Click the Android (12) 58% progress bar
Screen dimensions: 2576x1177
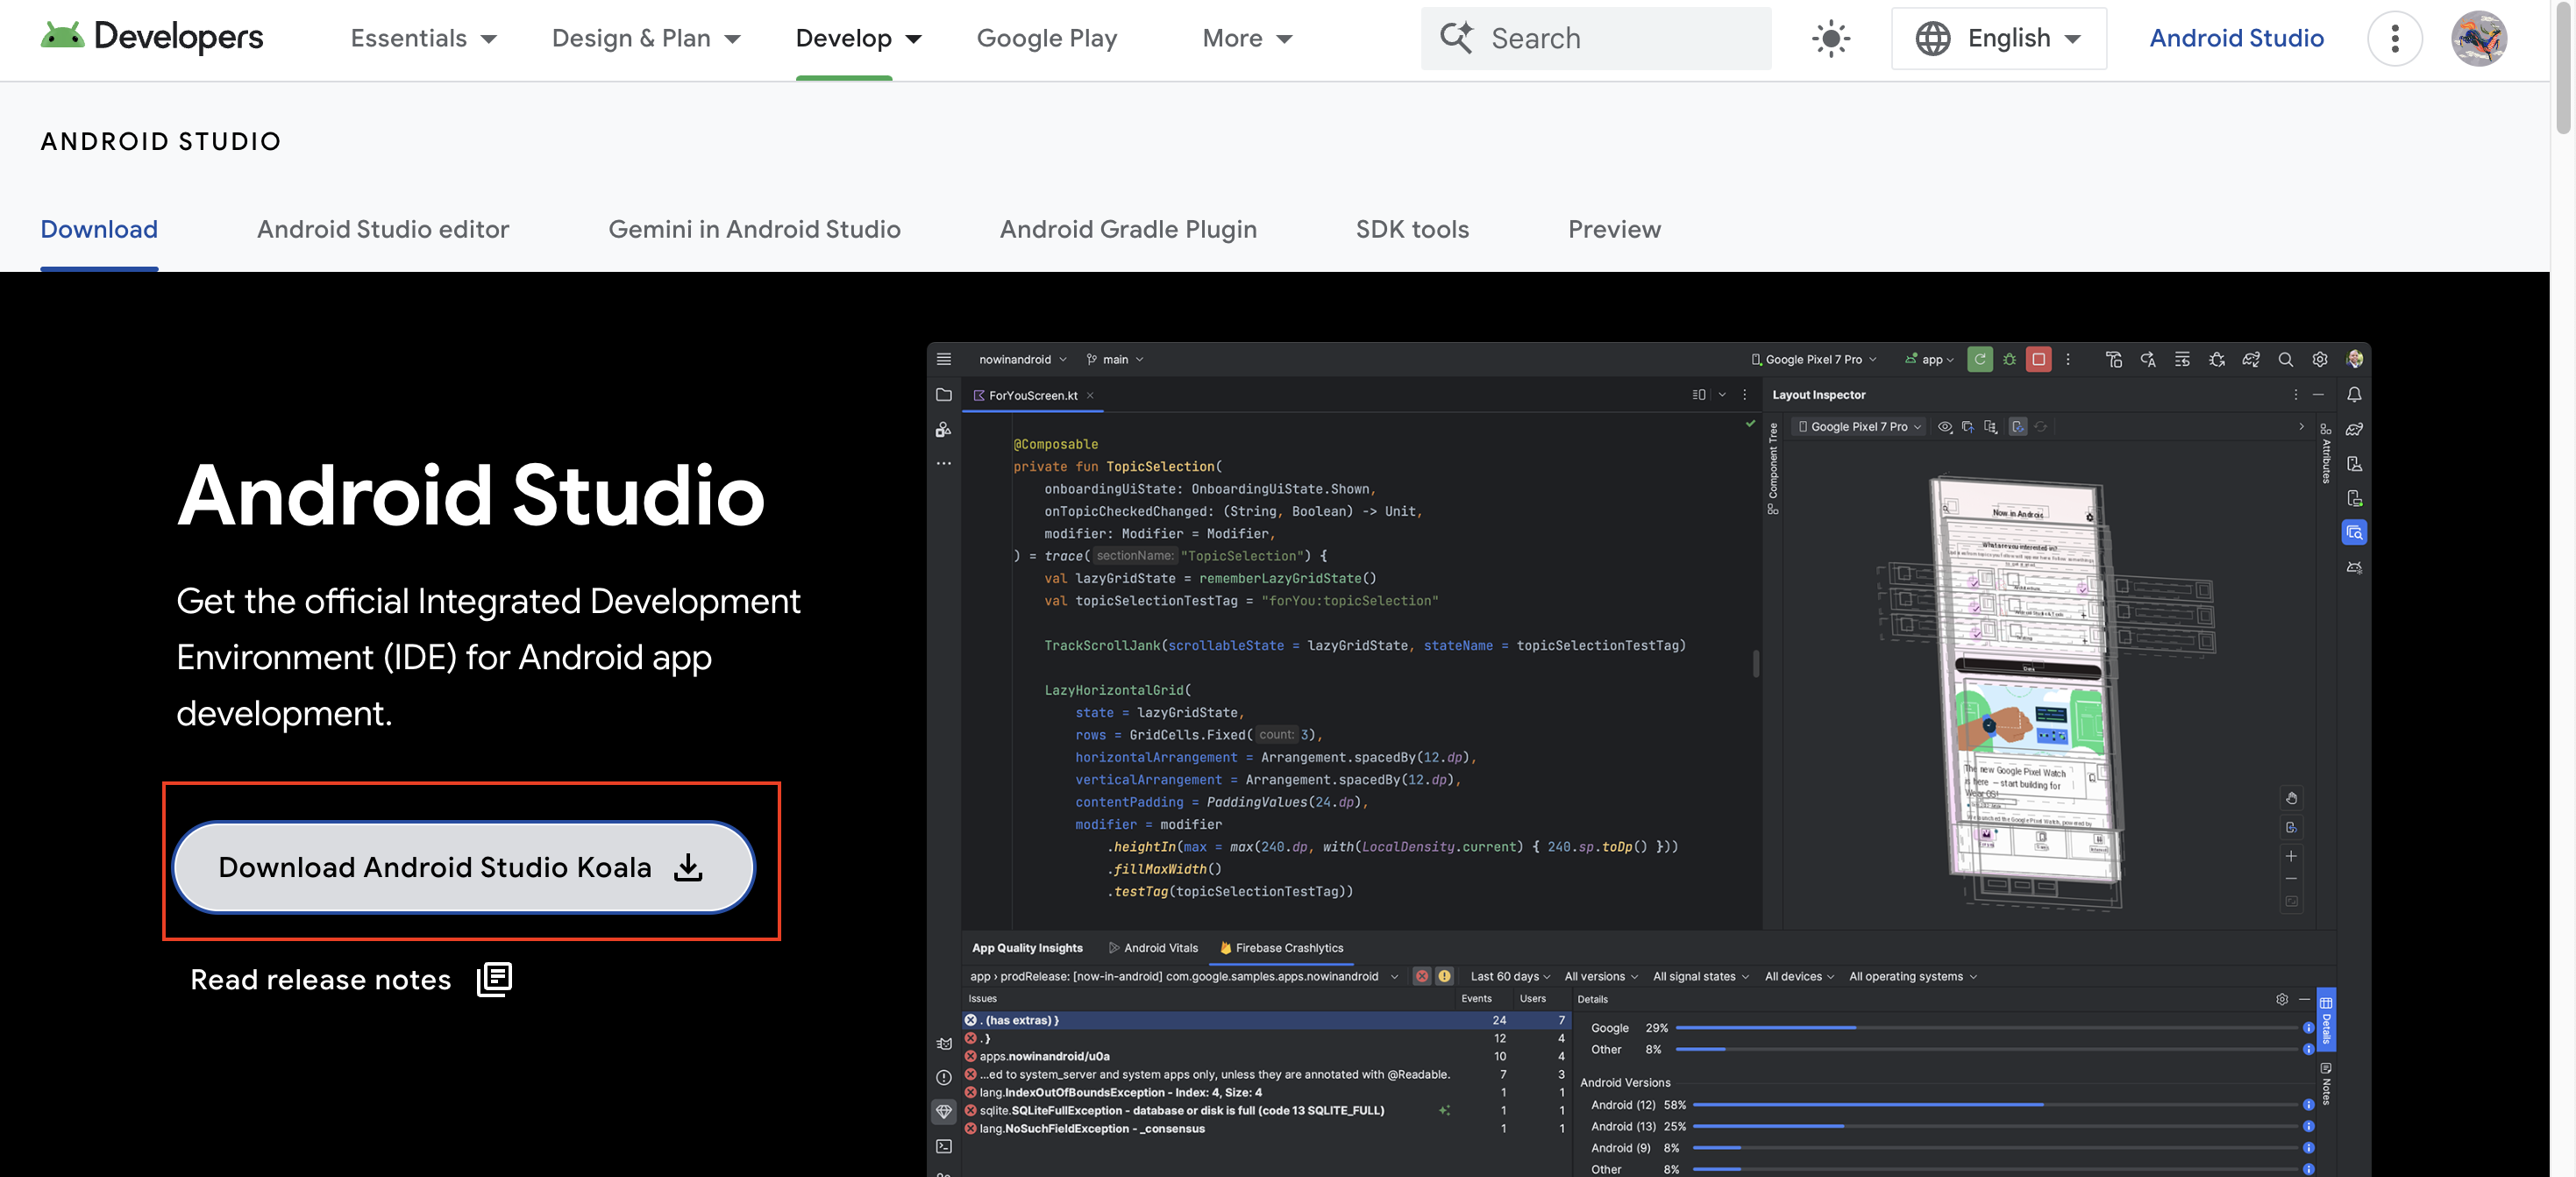pos(1994,1104)
